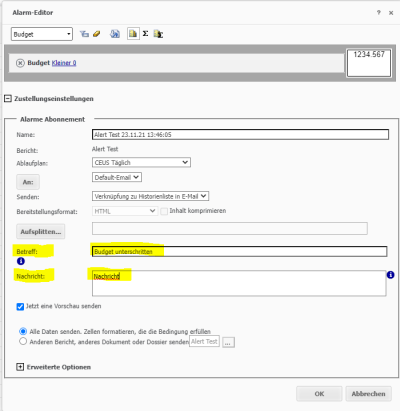Click the new condition icon beside Budget dropdown
Screen dimensions: 400x411
pyautogui.click(x=84, y=34)
